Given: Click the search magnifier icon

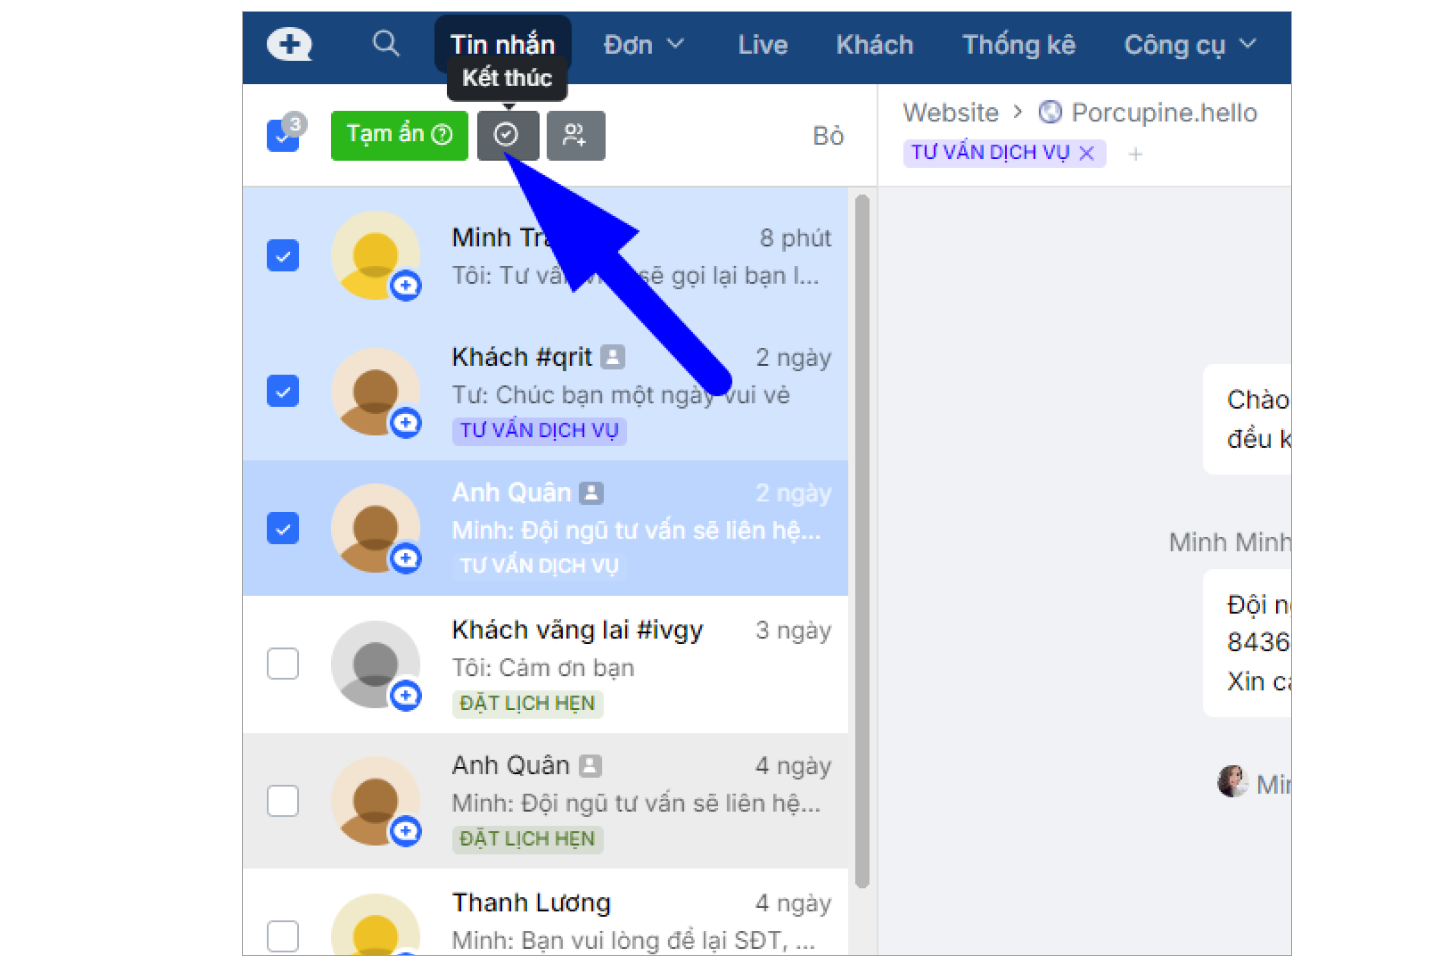Looking at the screenshot, I should pyautogui.click(x=386, y=43).
